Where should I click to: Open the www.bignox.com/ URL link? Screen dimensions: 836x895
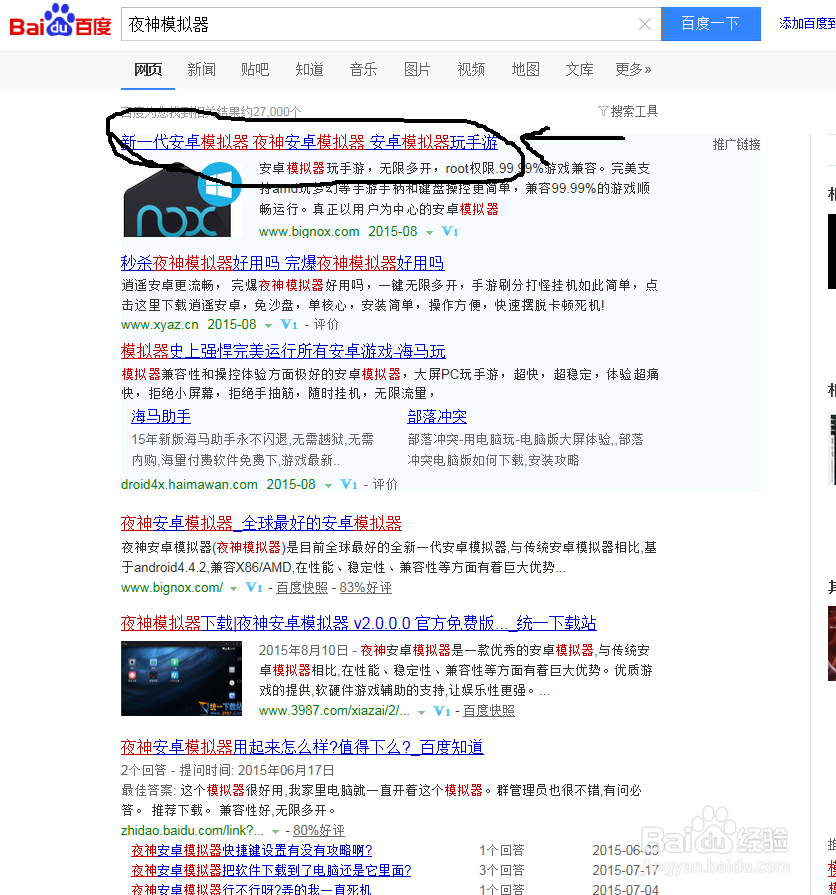(172, 587)
